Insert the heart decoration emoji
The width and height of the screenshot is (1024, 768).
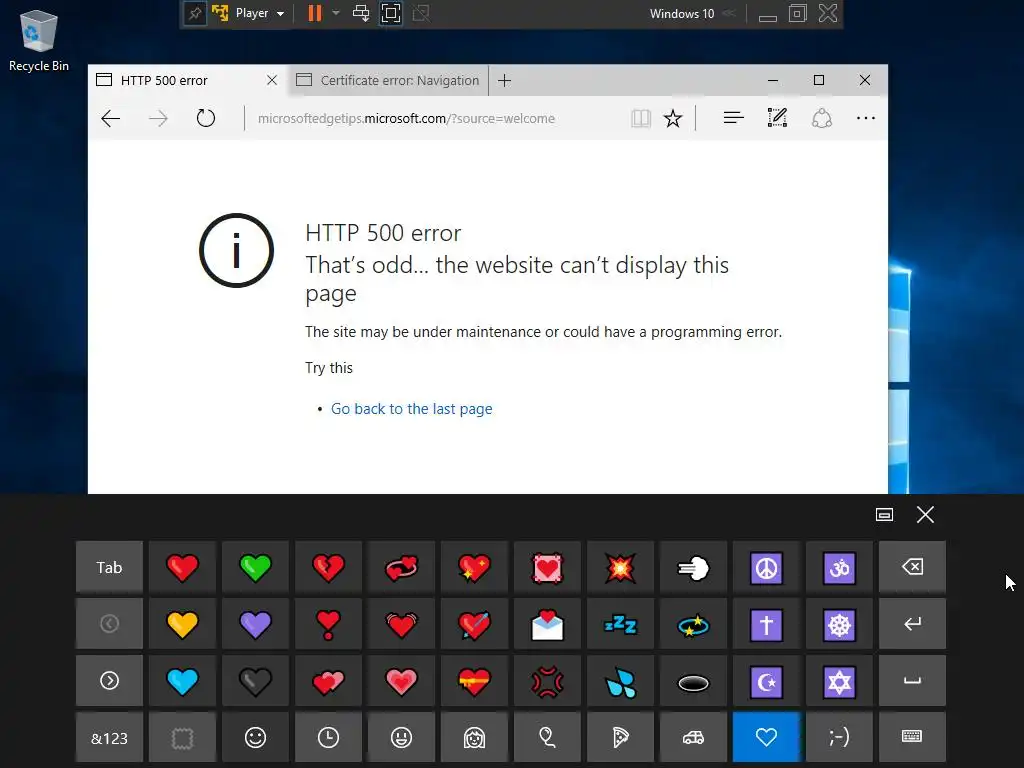(x=547, y=568)
